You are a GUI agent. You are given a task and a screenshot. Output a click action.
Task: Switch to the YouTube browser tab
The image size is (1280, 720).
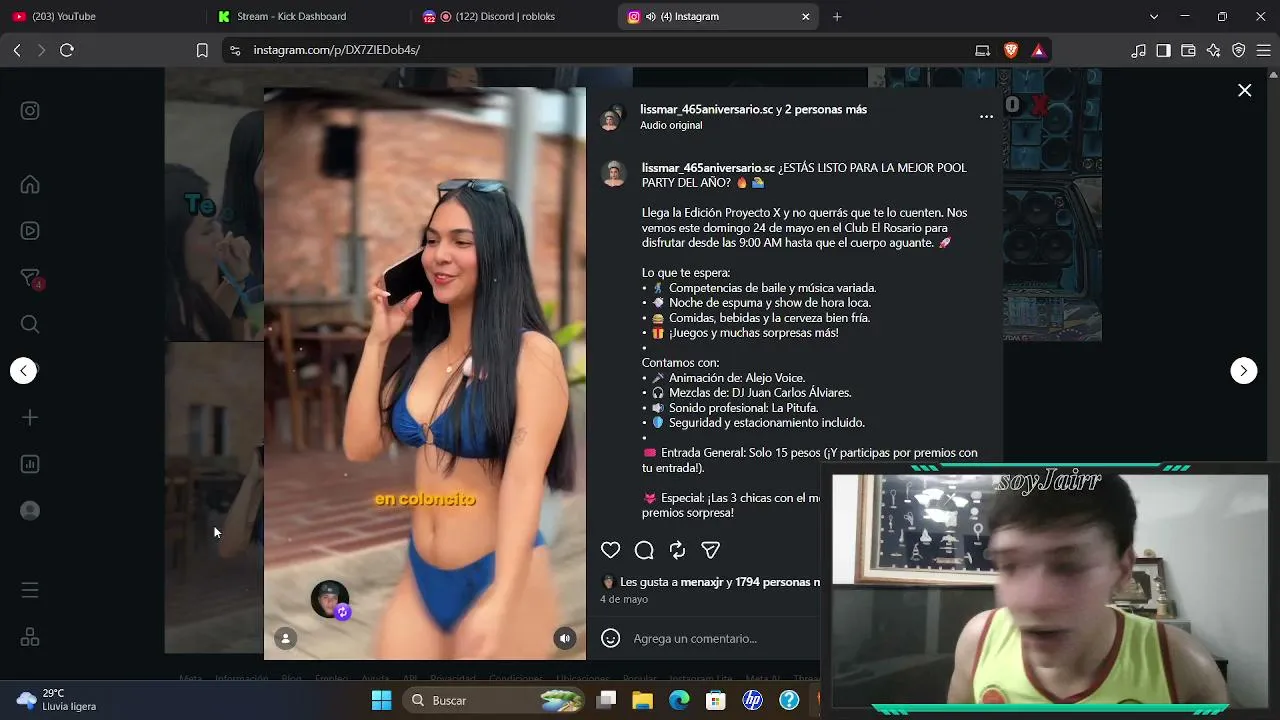[x=100, y=16]
